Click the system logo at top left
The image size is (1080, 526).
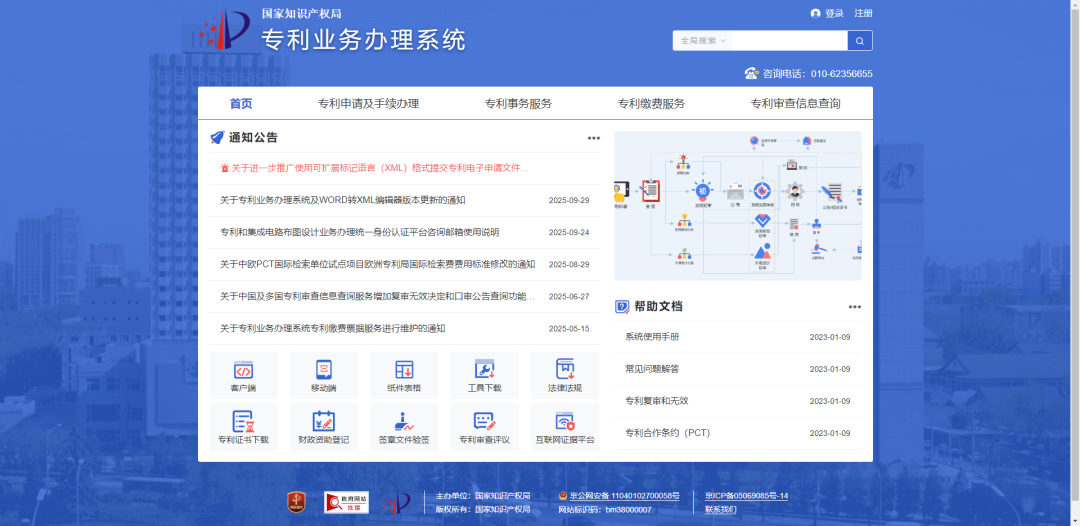225,30
